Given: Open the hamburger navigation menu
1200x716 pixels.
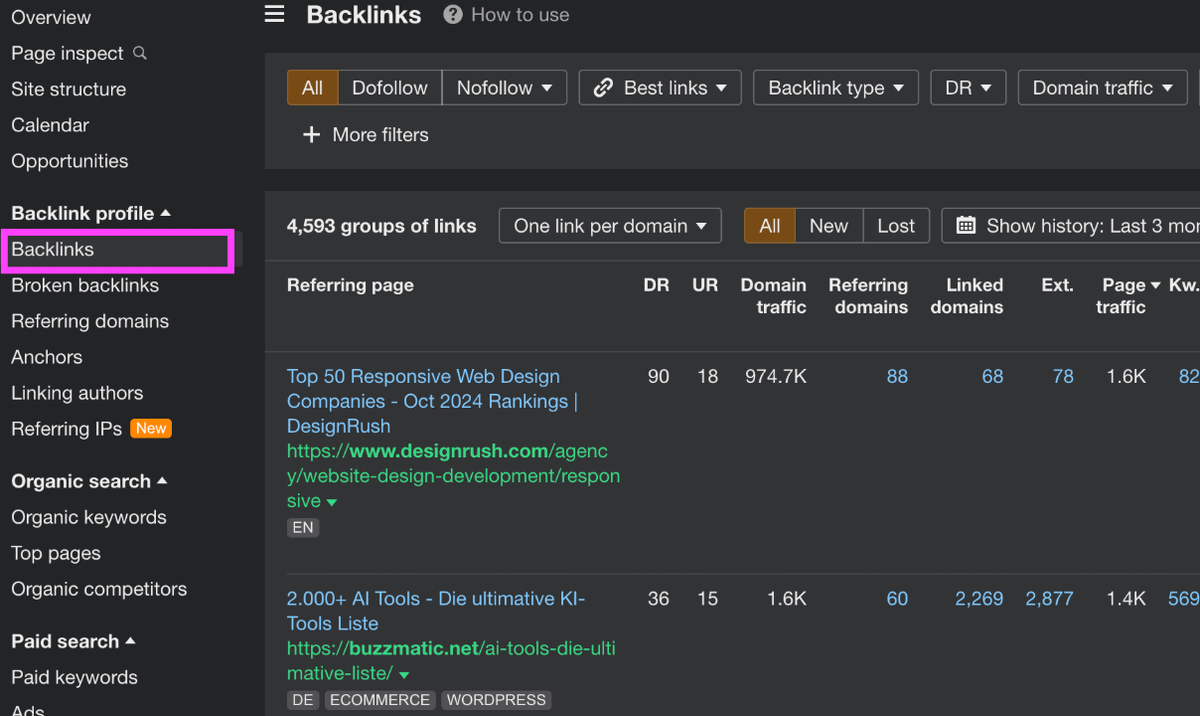Looking at the screenshot, I should coord(274,14).
